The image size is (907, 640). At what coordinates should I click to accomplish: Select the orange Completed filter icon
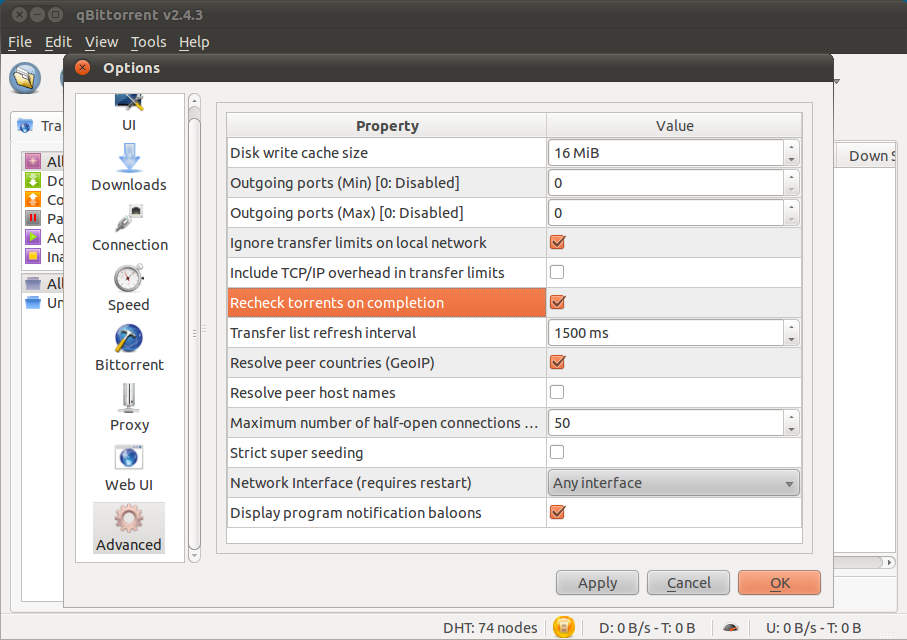pos(33,199)
